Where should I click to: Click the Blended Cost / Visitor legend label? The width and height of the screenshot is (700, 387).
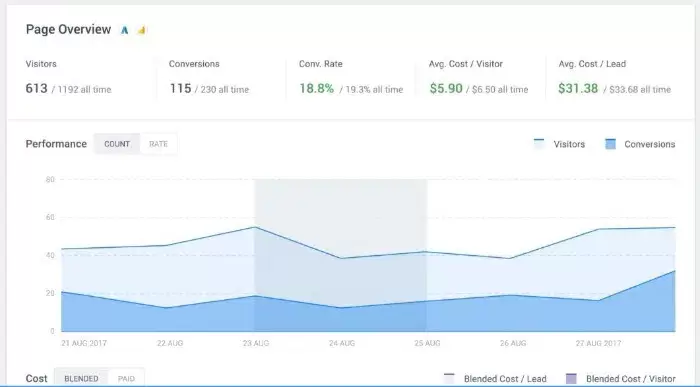pyautogui.click(x=630, y=379)
